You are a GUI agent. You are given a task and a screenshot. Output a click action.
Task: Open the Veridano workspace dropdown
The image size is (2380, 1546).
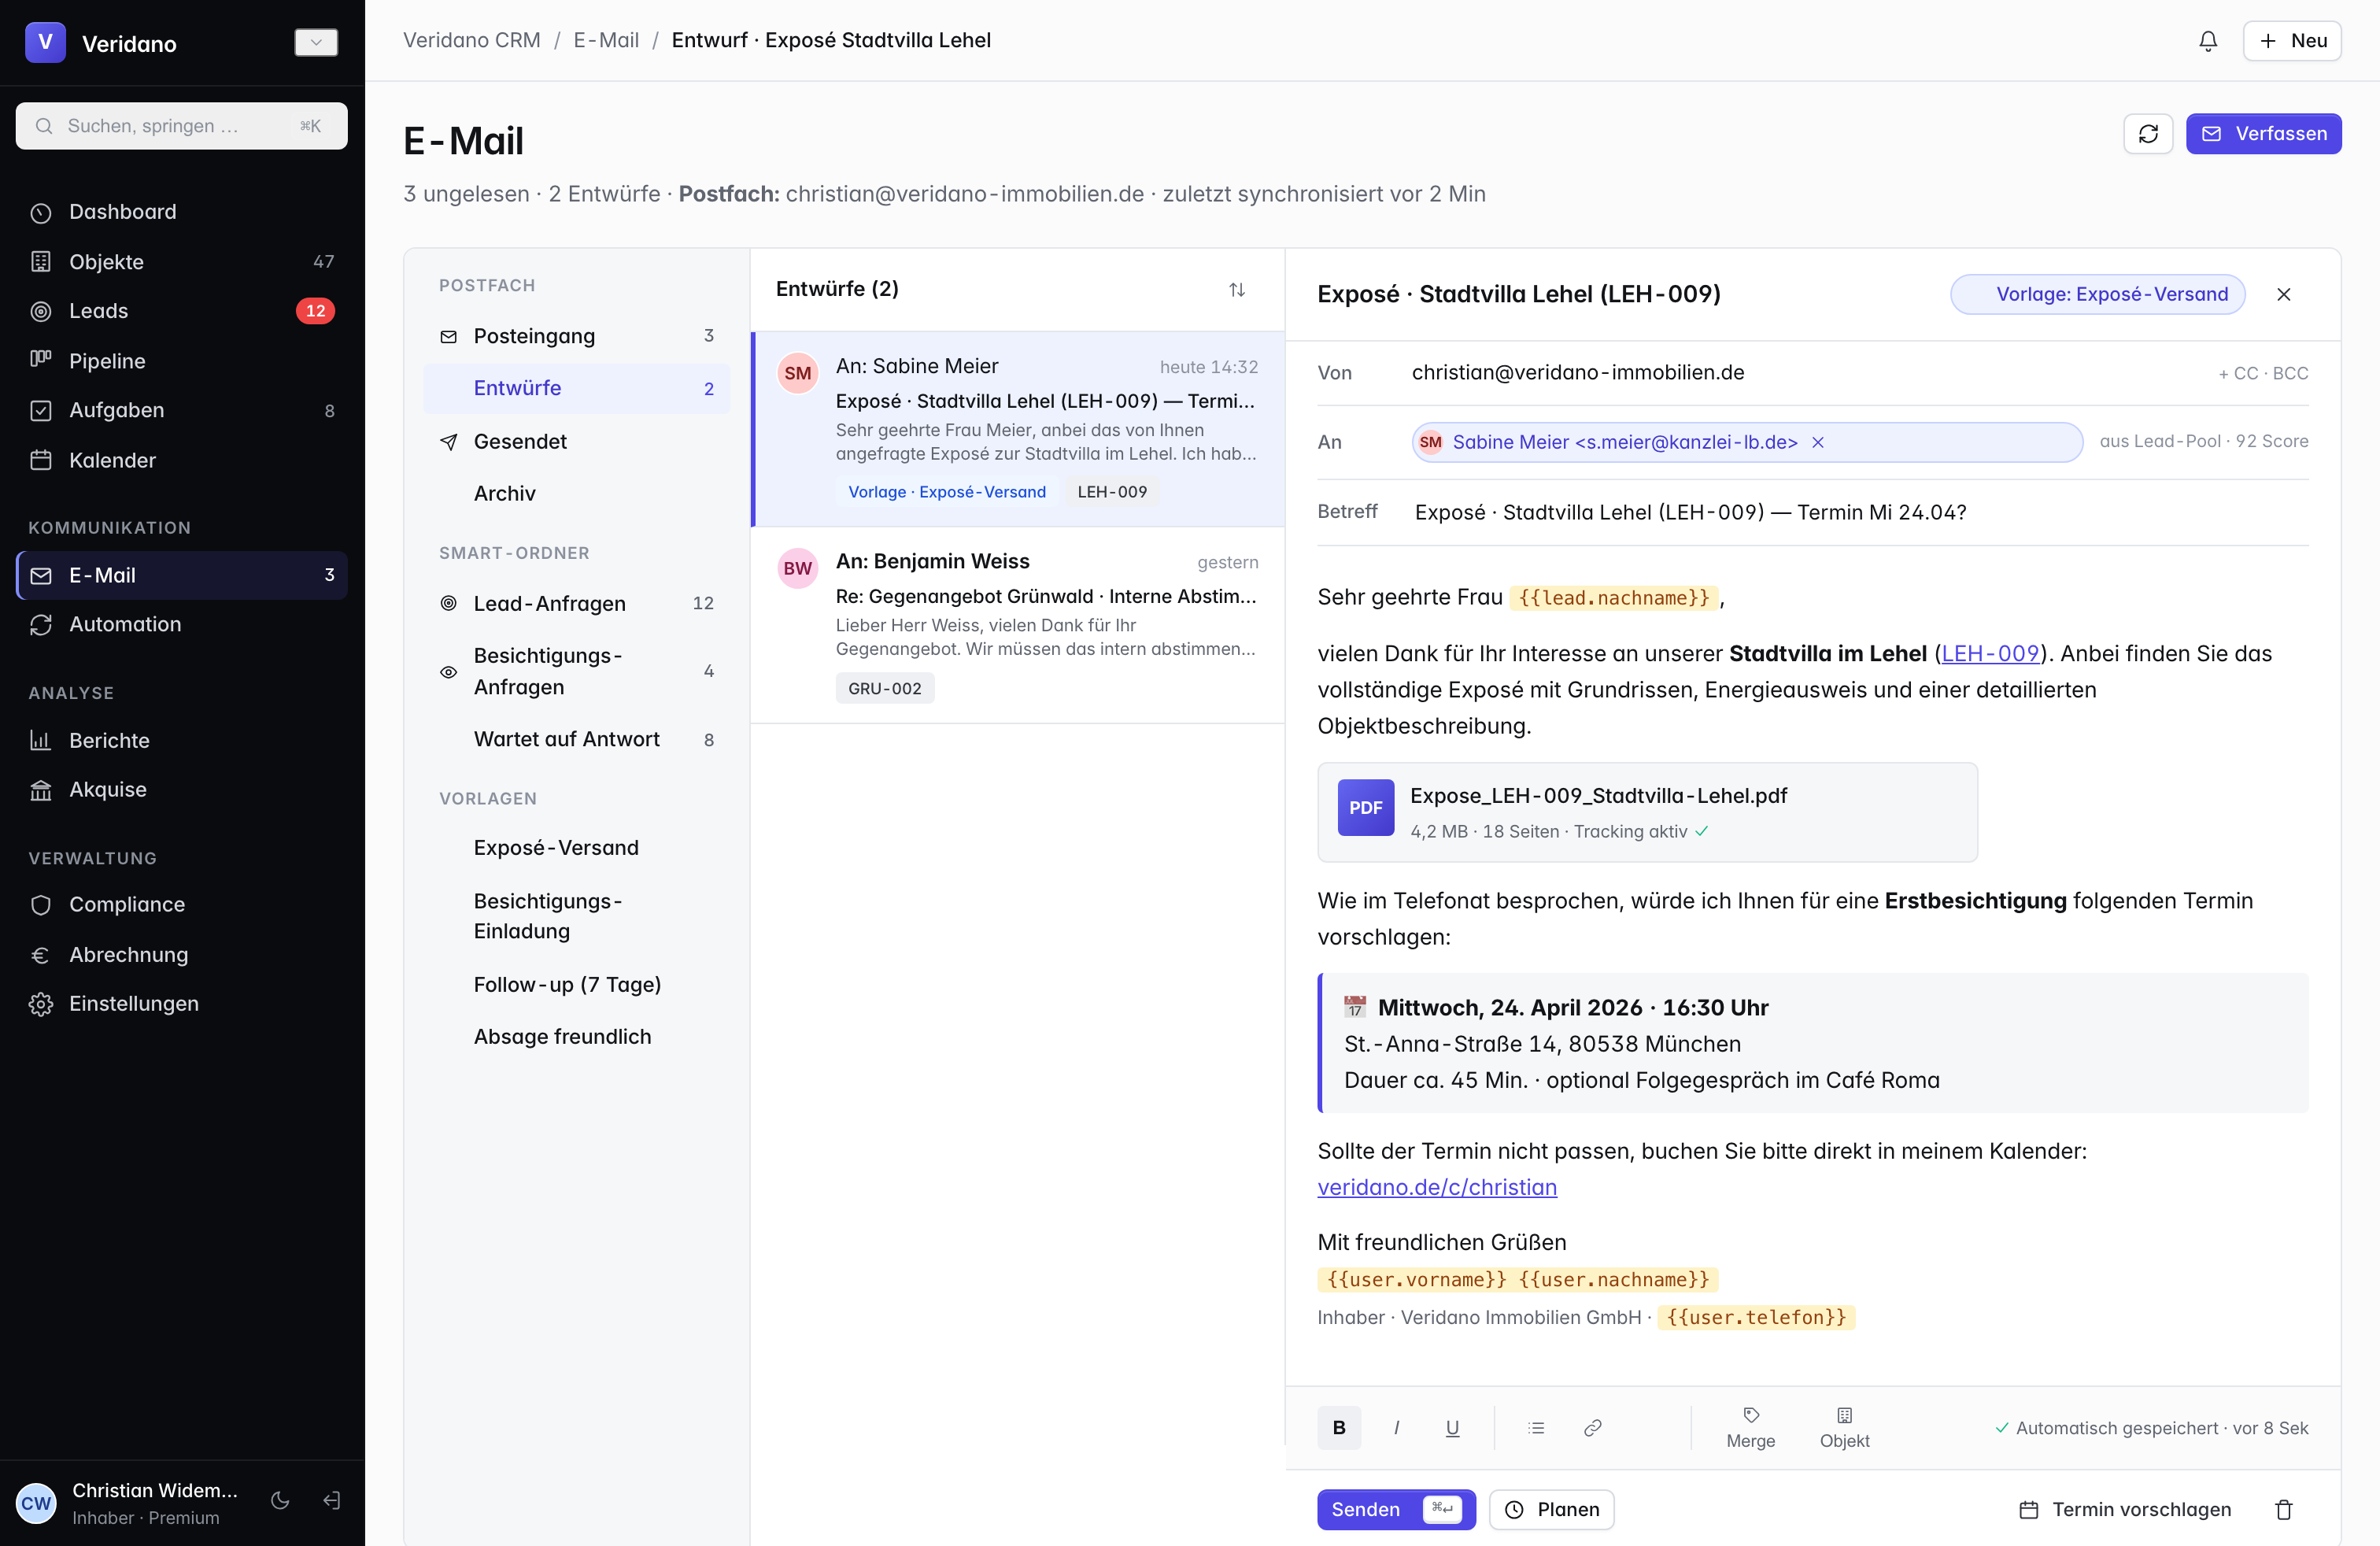[316, 42]
